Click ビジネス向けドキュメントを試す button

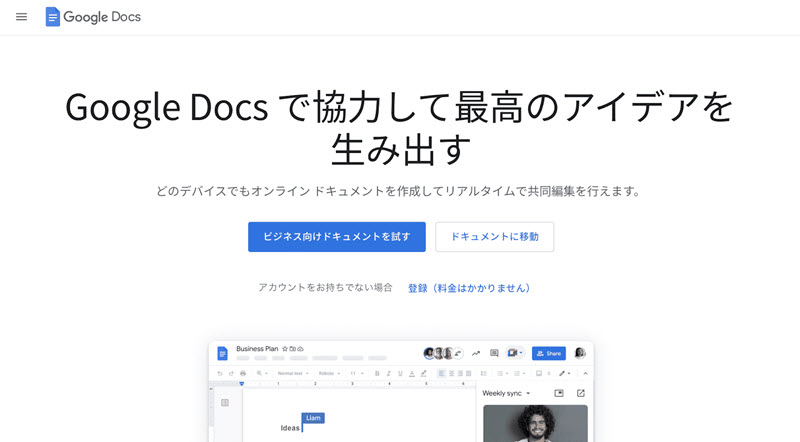337,237
